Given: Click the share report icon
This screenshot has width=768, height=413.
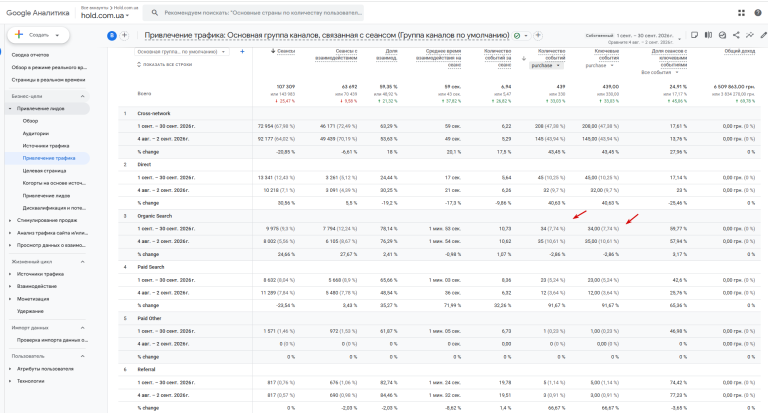Looking at the screenshot, I should [x=736, y=35].
